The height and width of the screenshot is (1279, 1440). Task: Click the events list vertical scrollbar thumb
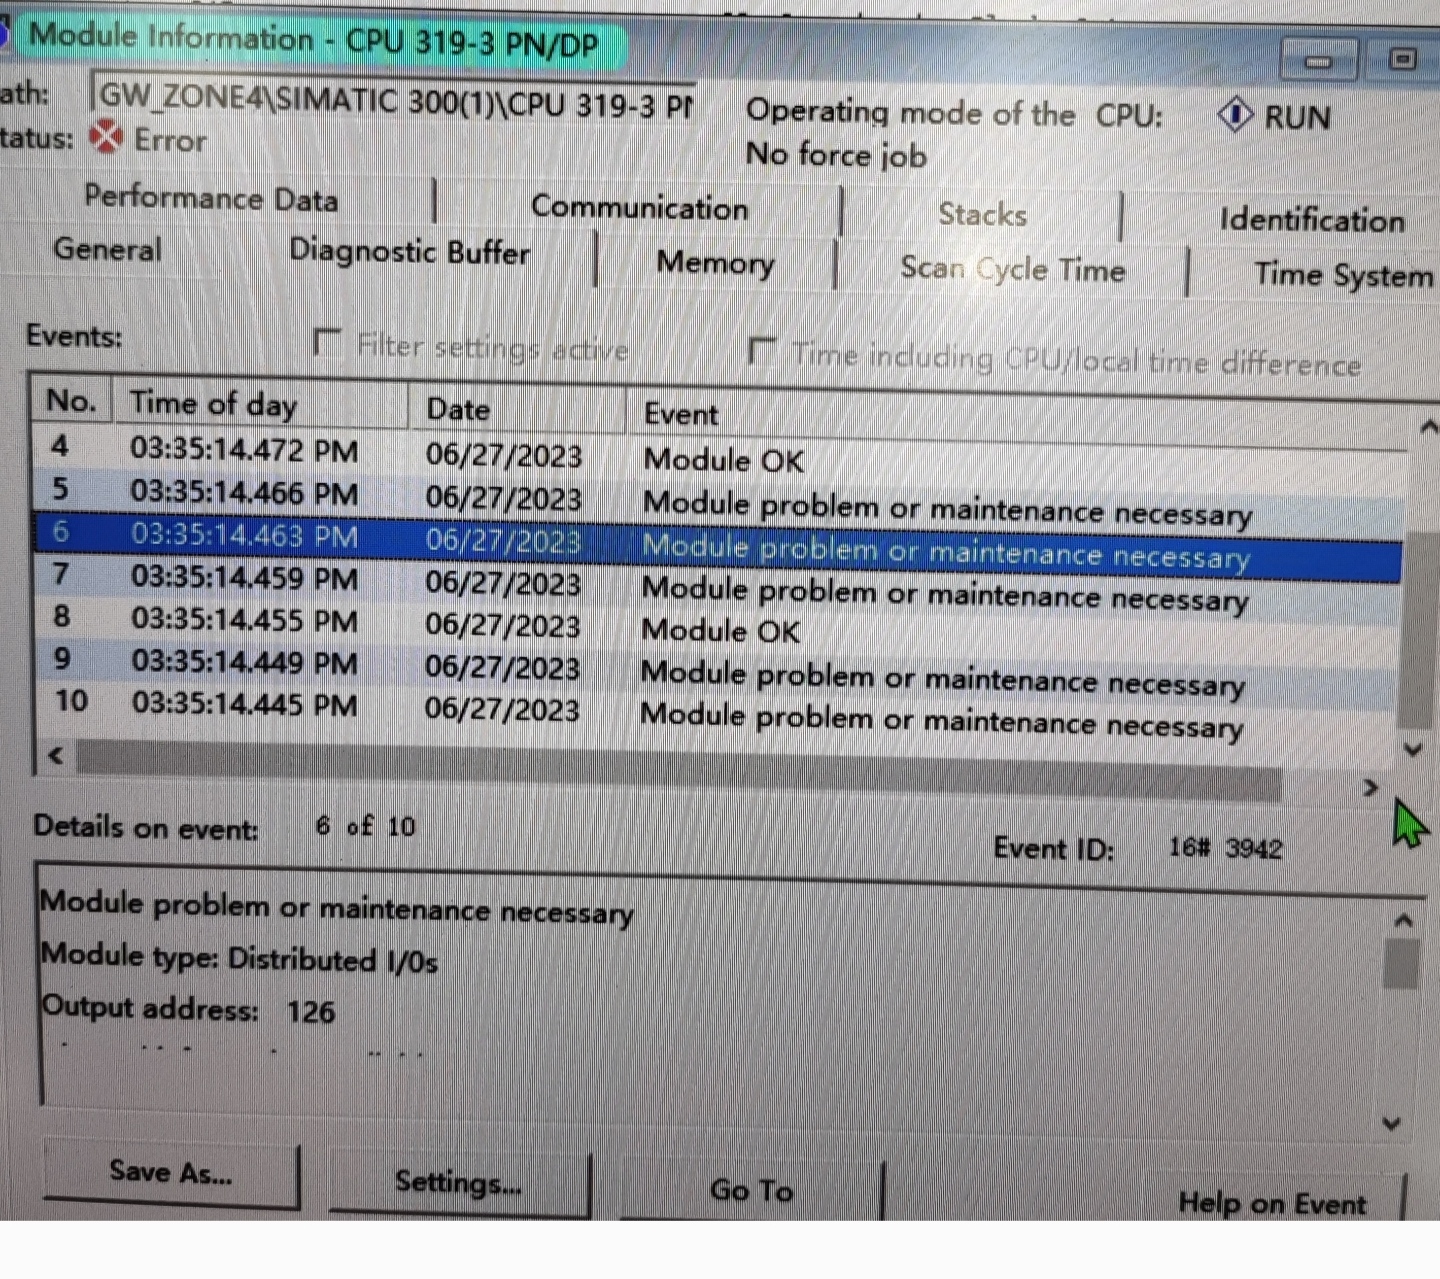coord(1417,630)
